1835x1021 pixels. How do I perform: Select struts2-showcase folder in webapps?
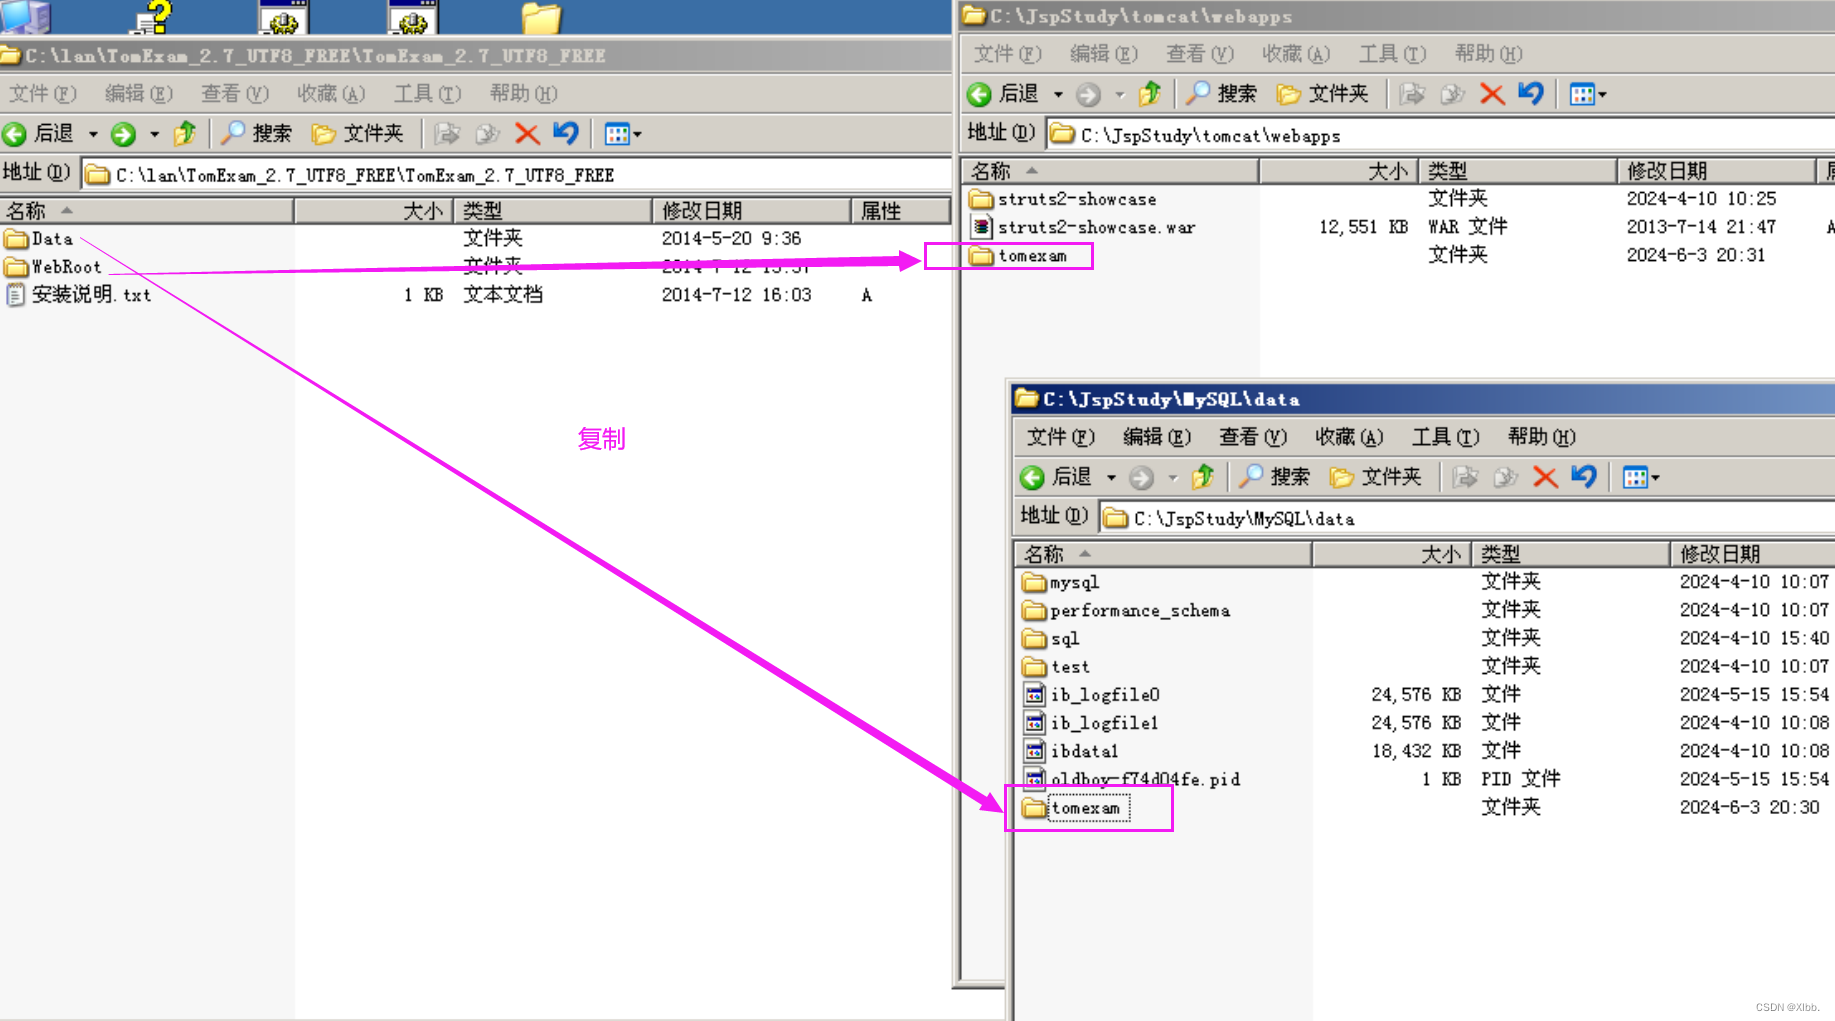(1063, 199)
